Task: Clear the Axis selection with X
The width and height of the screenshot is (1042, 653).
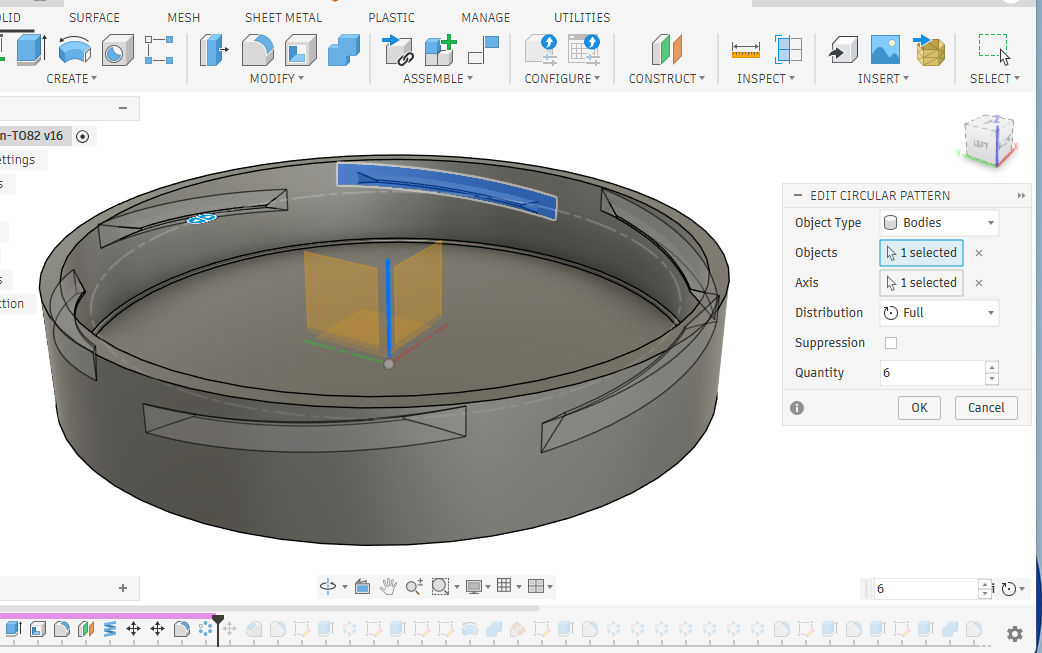Action: (979, 283)
